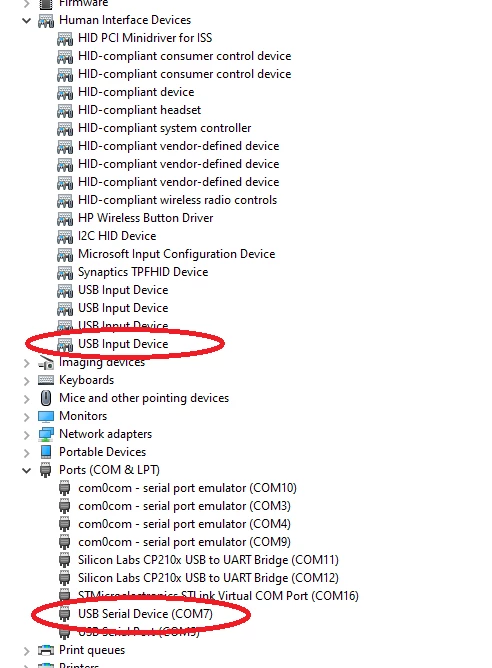Select HP Wireless Button Driver
The width and height of the screenshot is (492, 668).
click(x=146, y=218)
